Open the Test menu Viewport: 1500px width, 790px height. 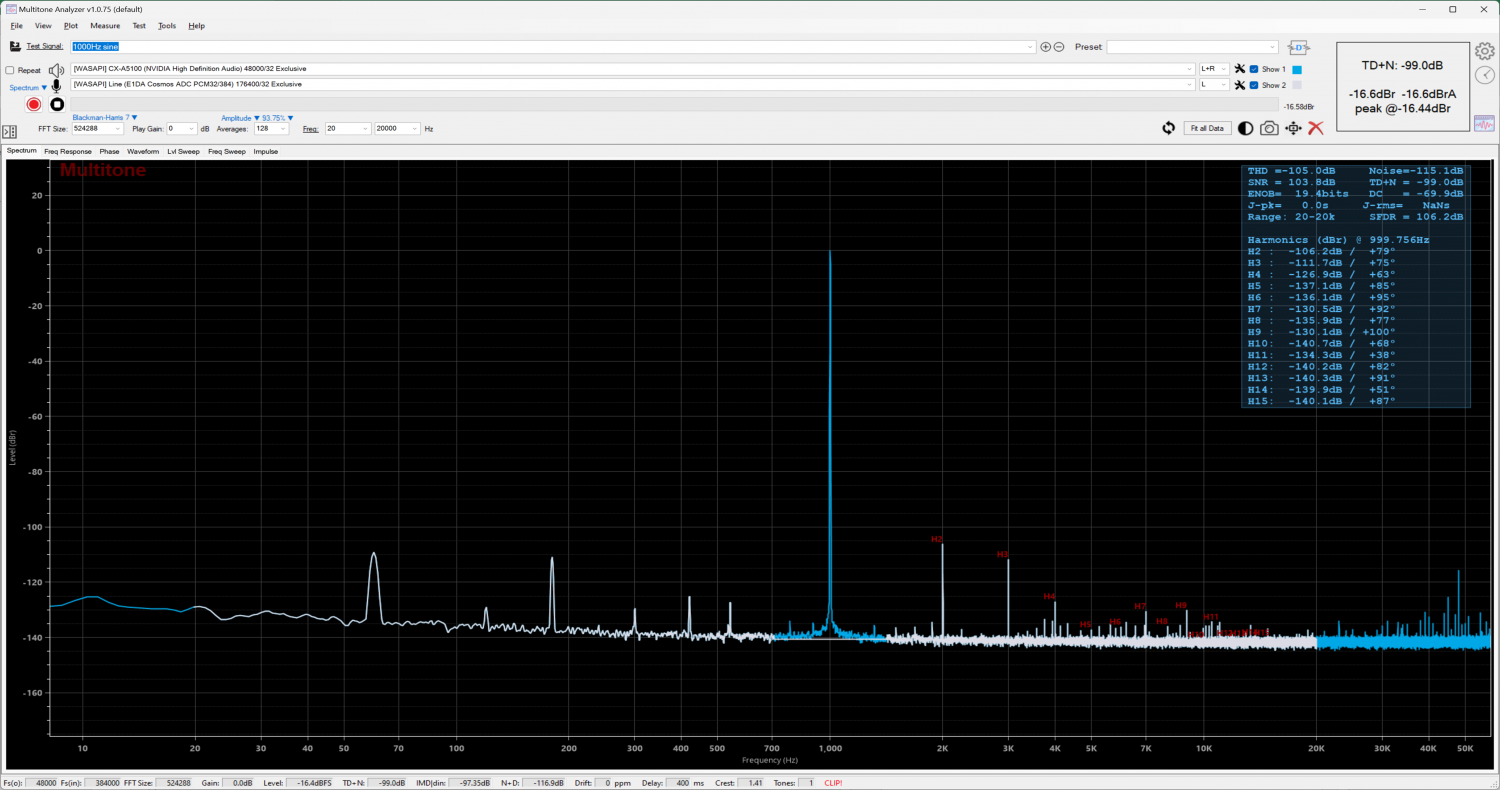coord(139,26)
